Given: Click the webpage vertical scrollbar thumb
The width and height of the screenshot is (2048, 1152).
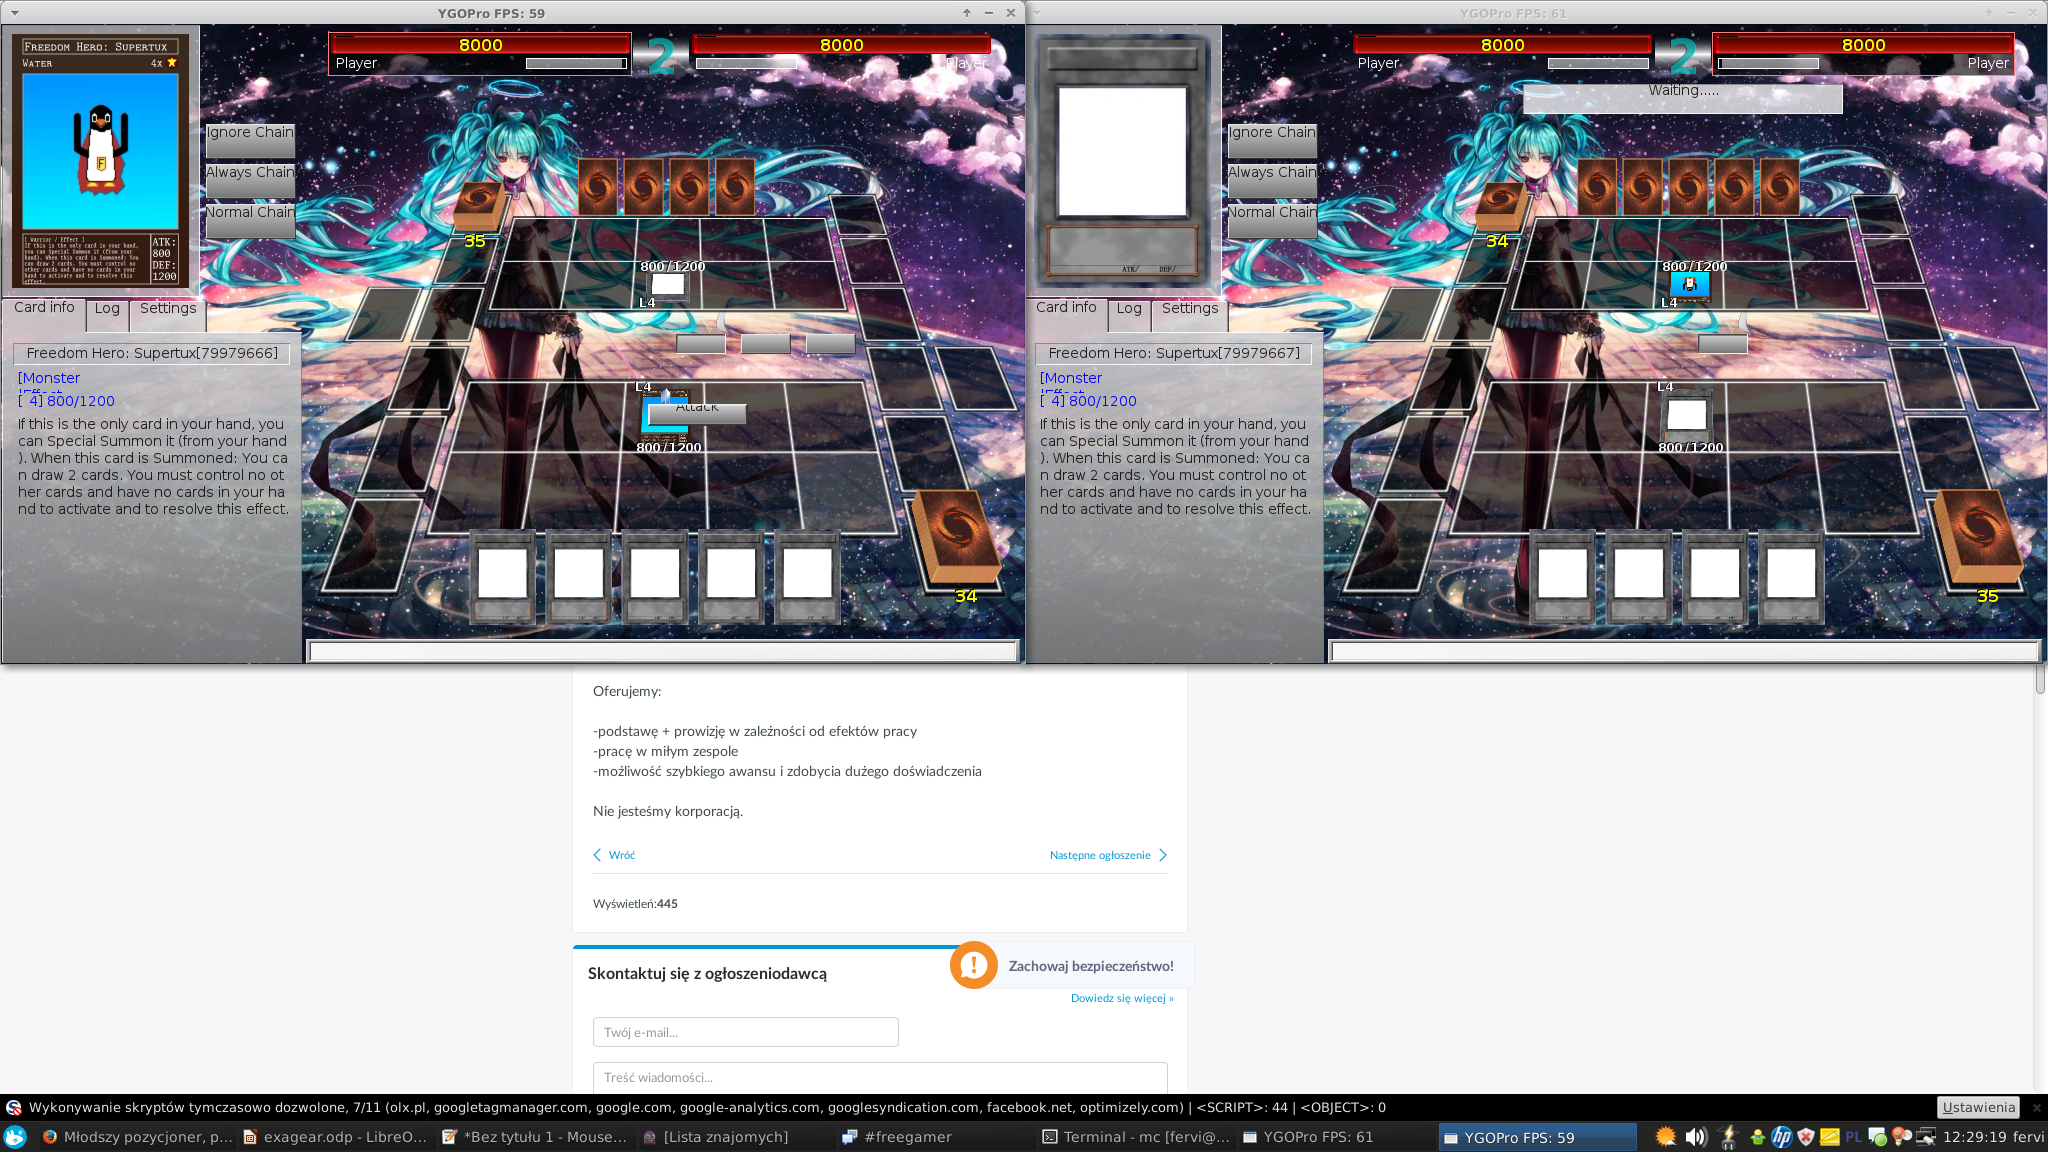Looking at the screenshot, I should point(2040,678).
